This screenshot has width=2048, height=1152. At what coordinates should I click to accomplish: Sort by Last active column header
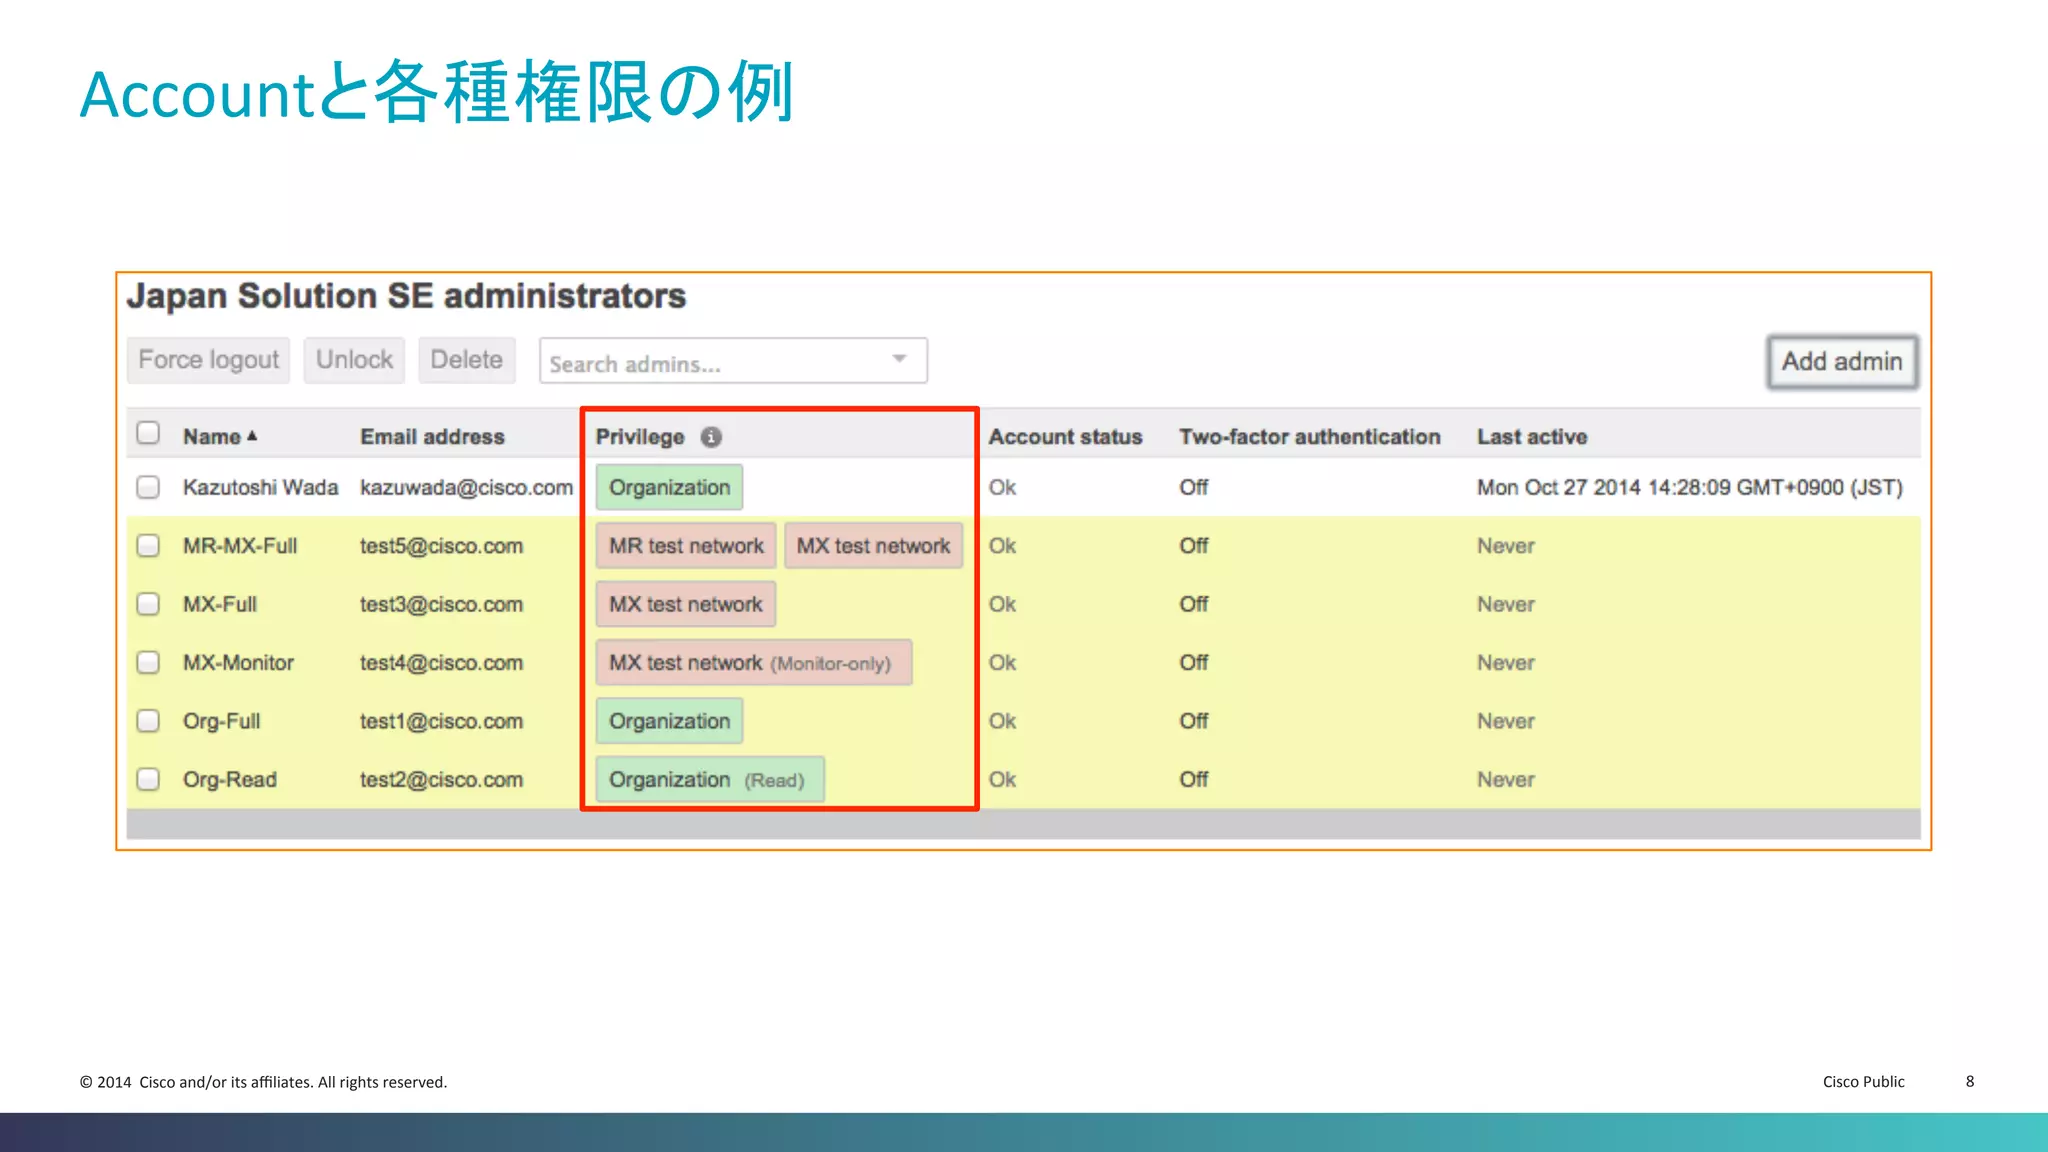click(1531, 437)
